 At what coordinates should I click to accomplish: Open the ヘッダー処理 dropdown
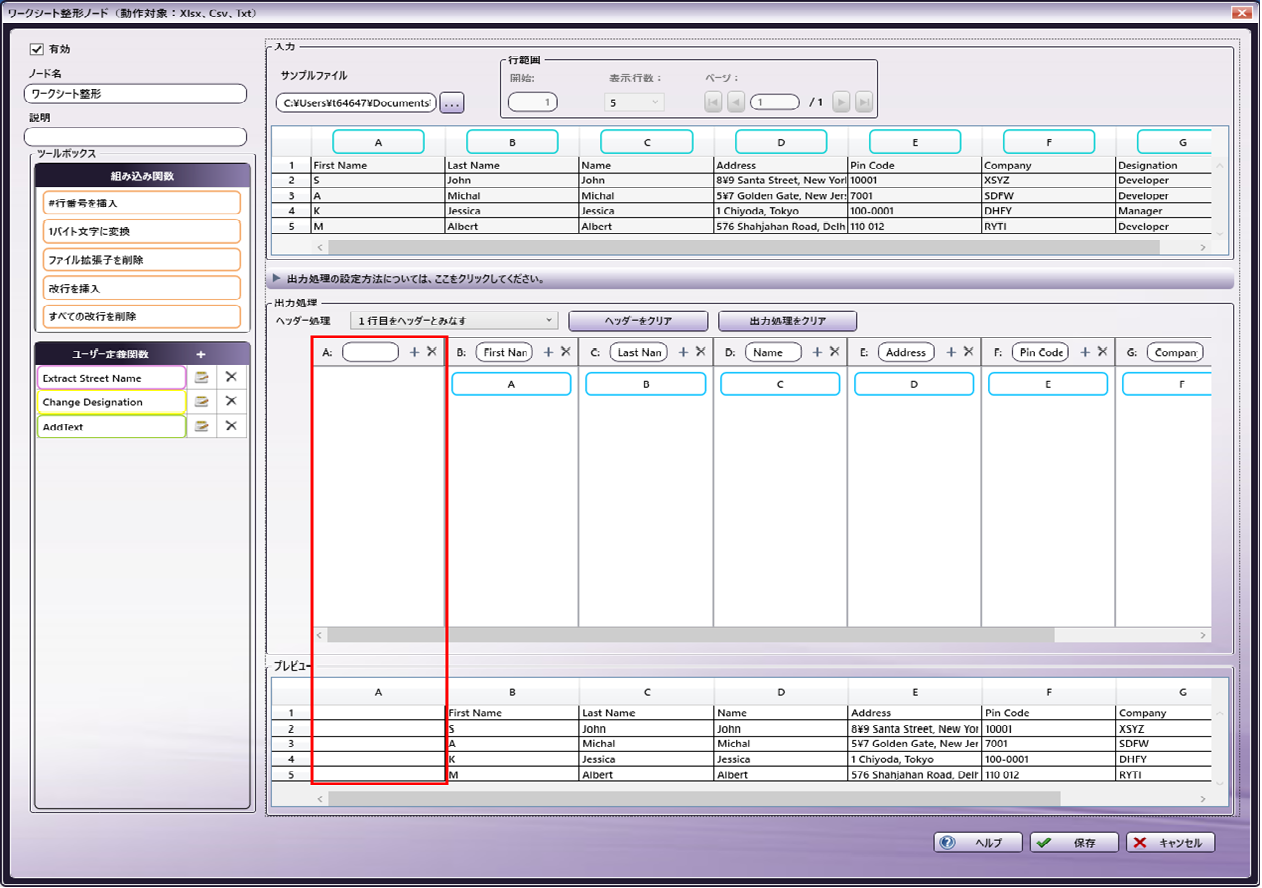(454, 321)
